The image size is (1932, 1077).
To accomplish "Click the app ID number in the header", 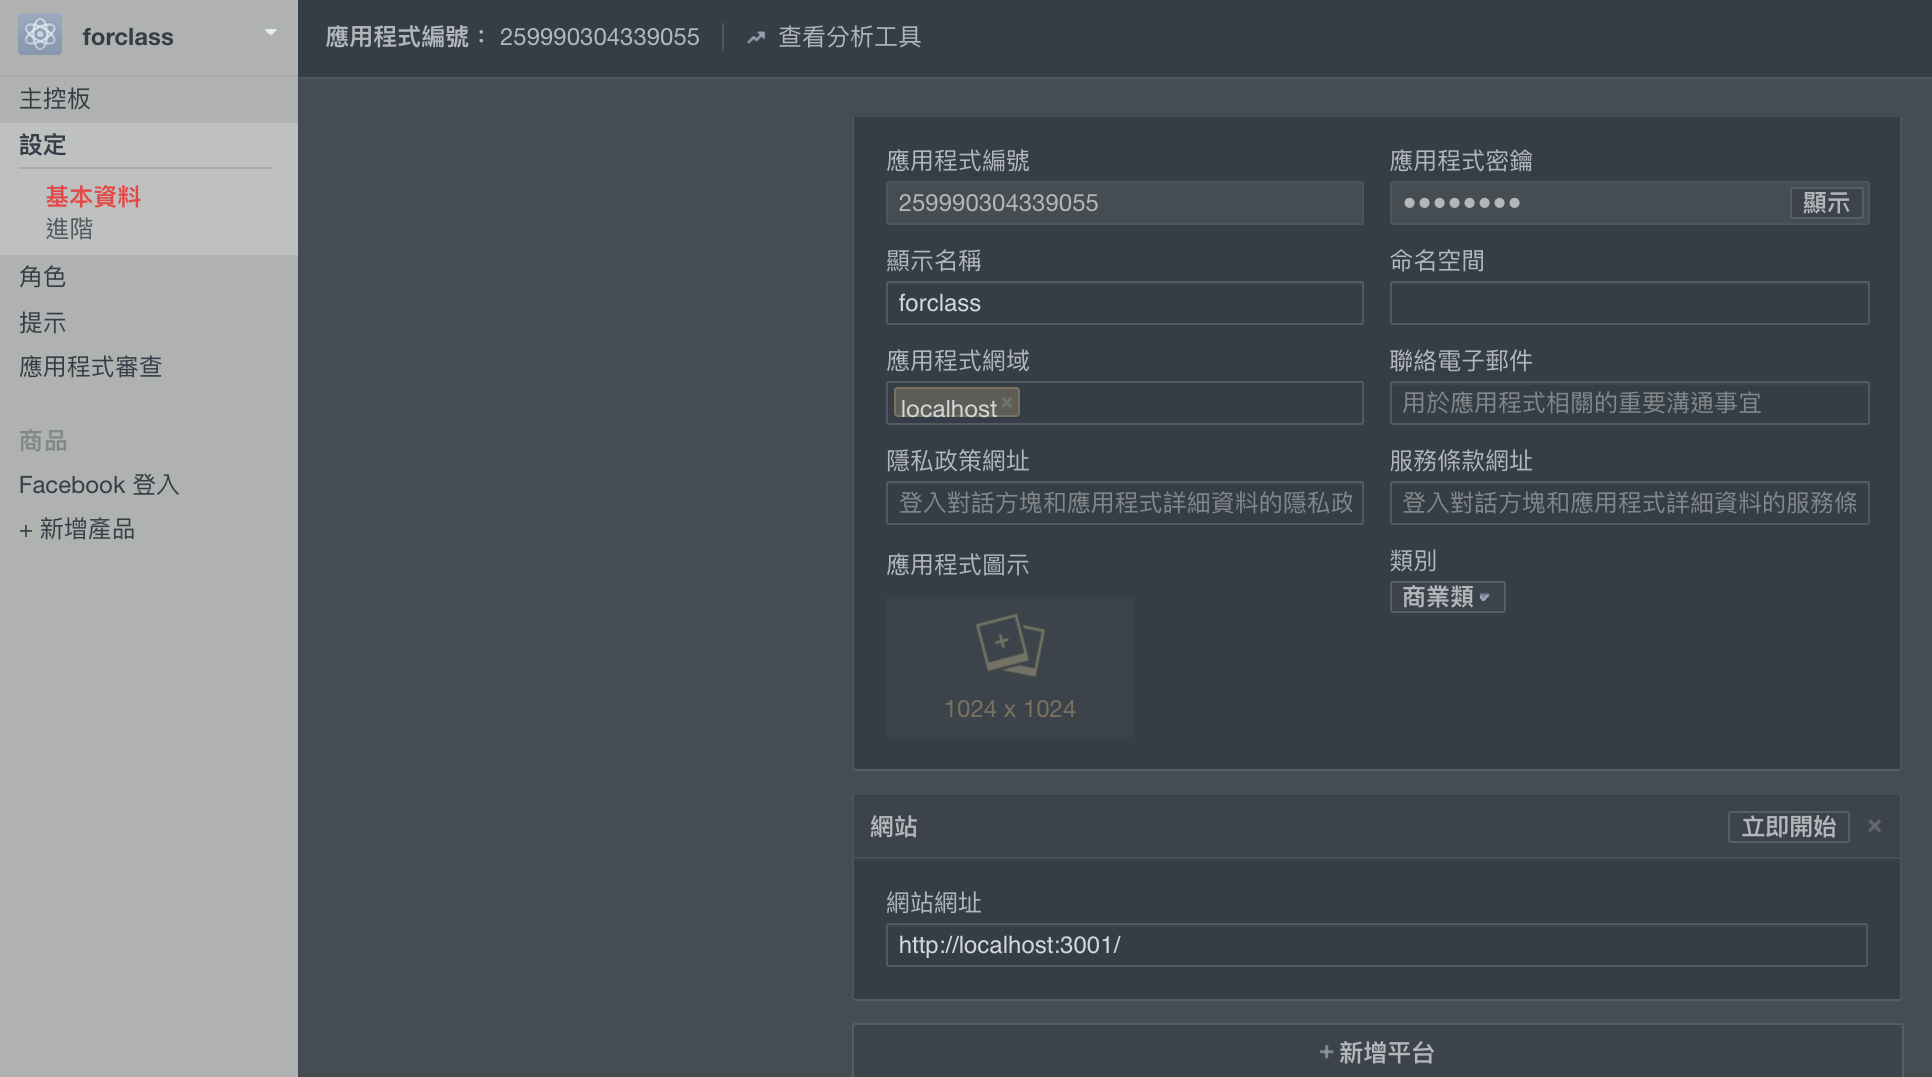I will pyautogui.click(x=599, y=37).
